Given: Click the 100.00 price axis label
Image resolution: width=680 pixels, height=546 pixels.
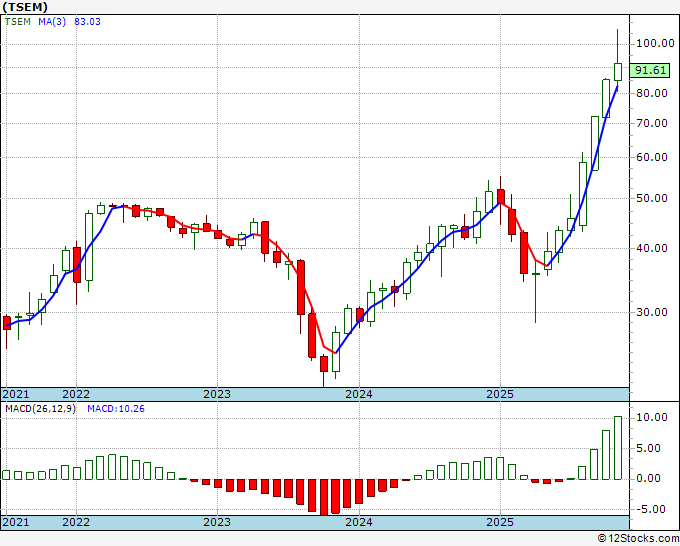Looking at the screenshot, I should [655, 43].
